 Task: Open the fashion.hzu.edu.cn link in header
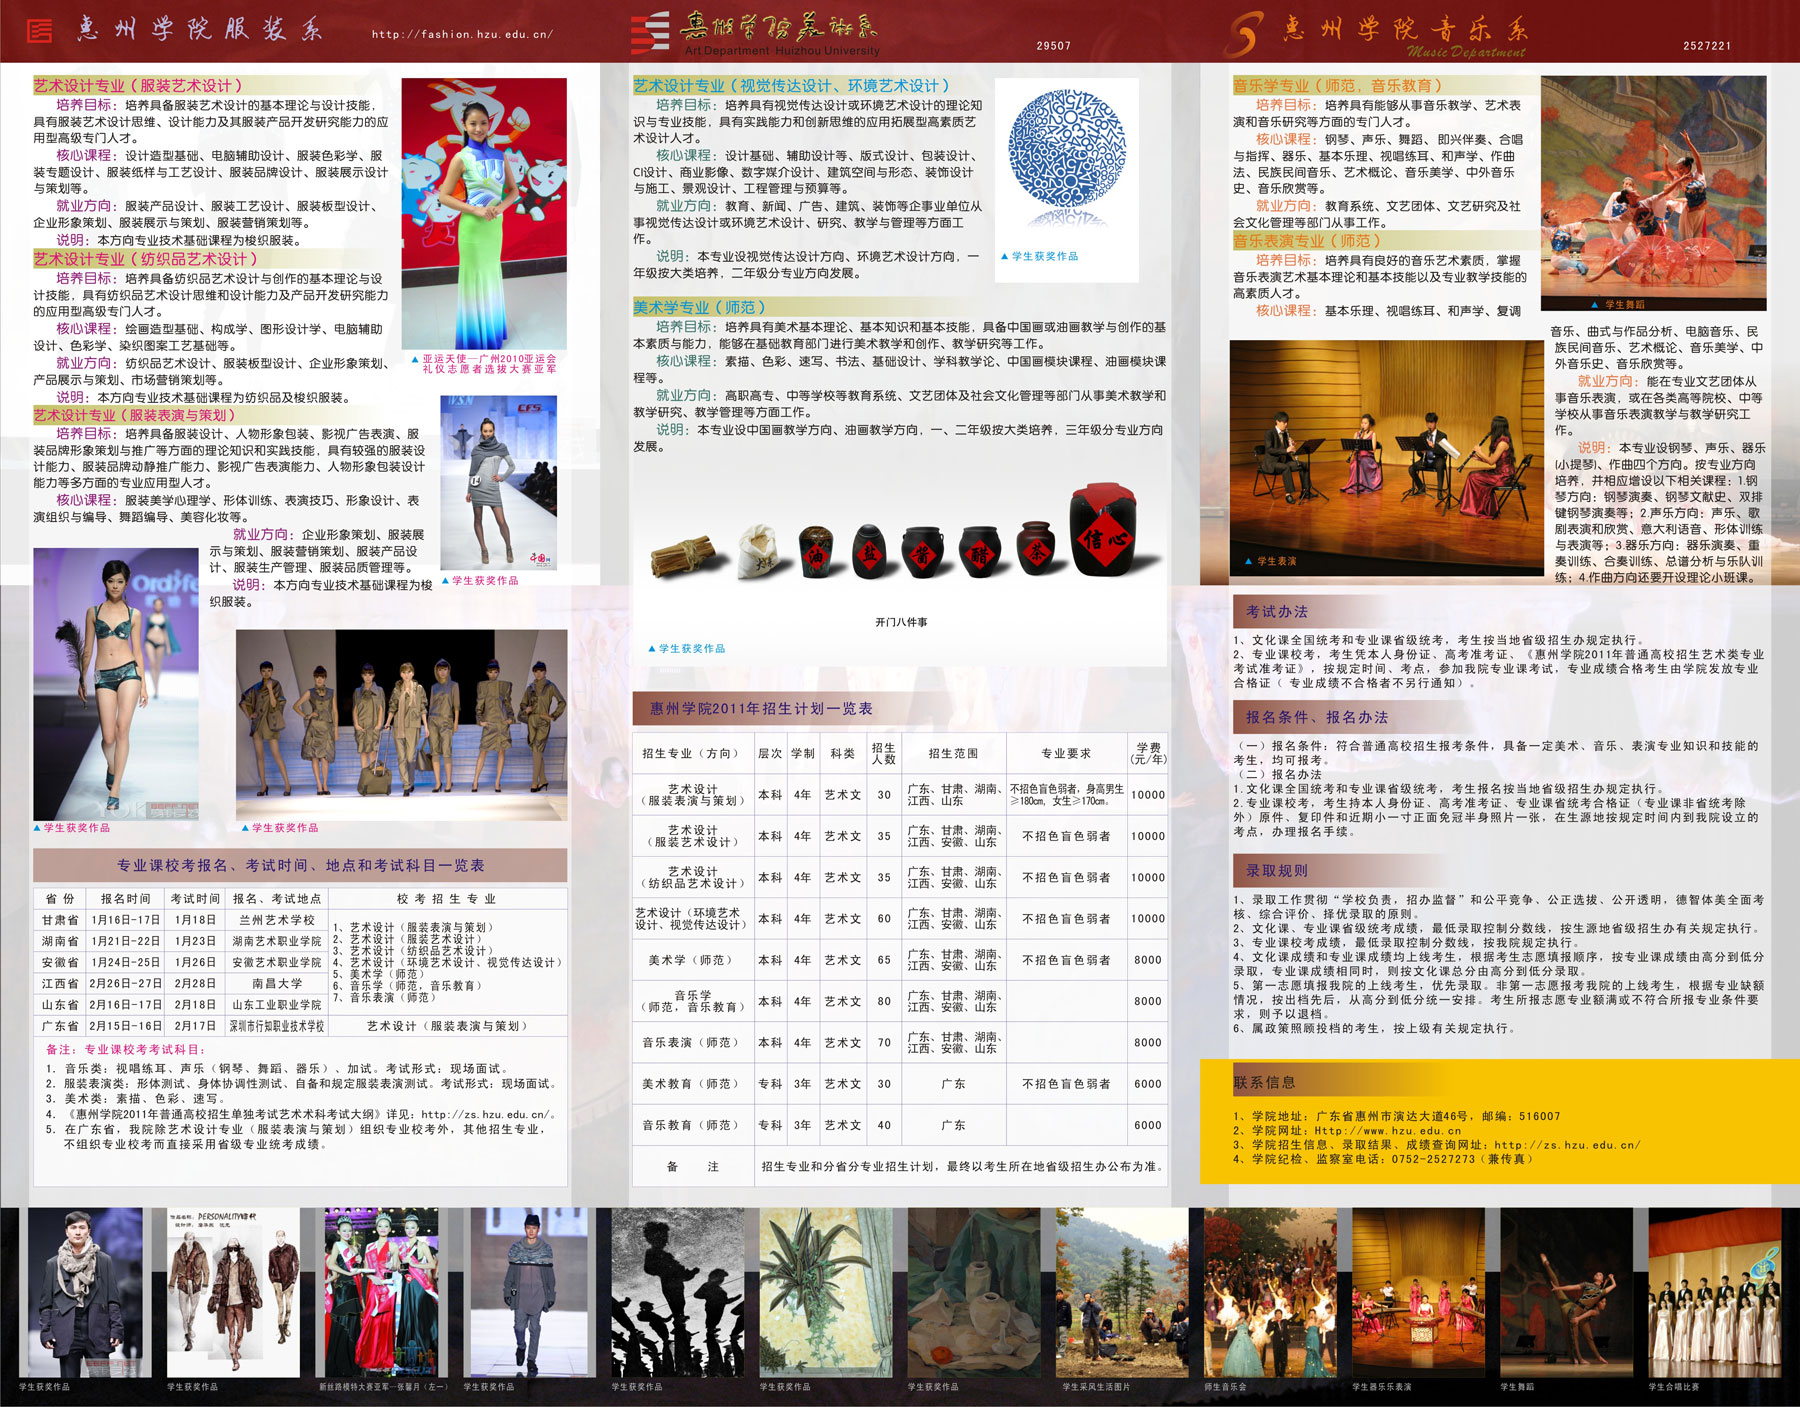coord(462,34)
